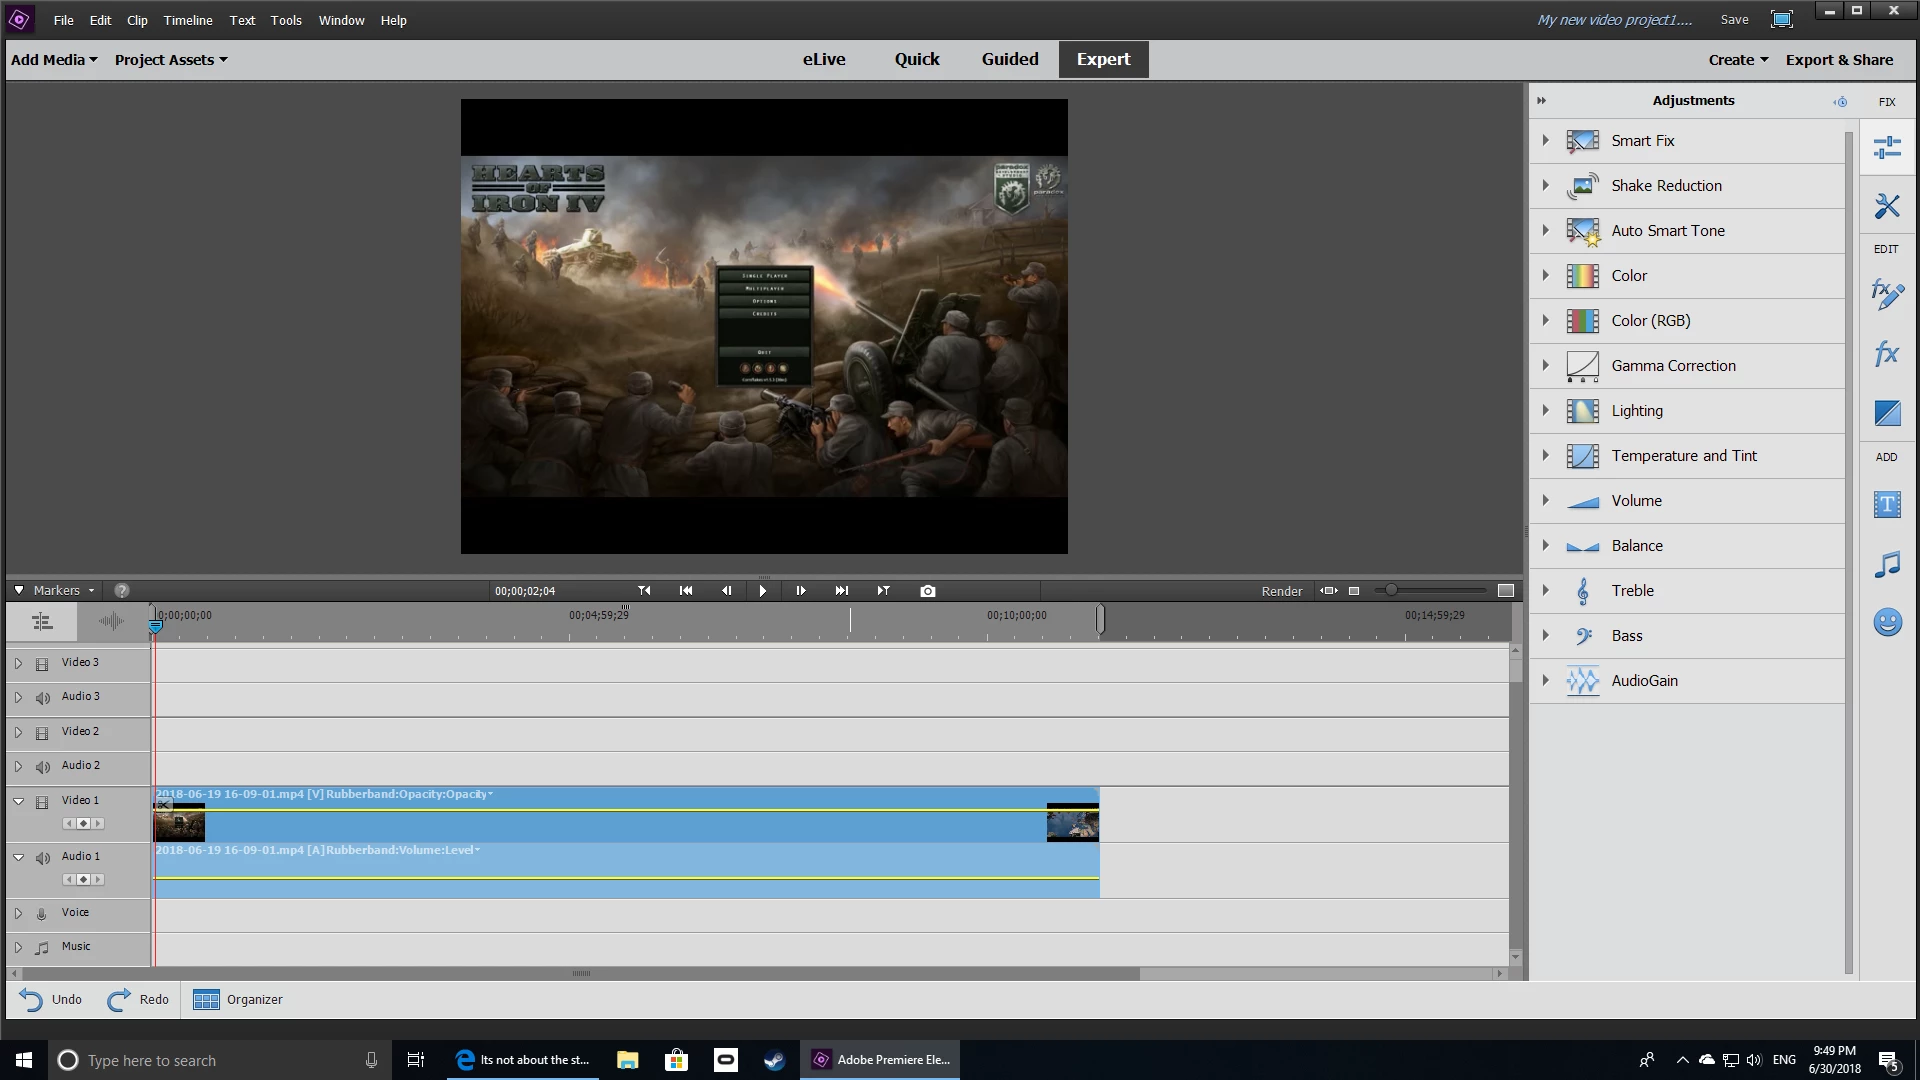Click the Render button

tap(1281, 591)
